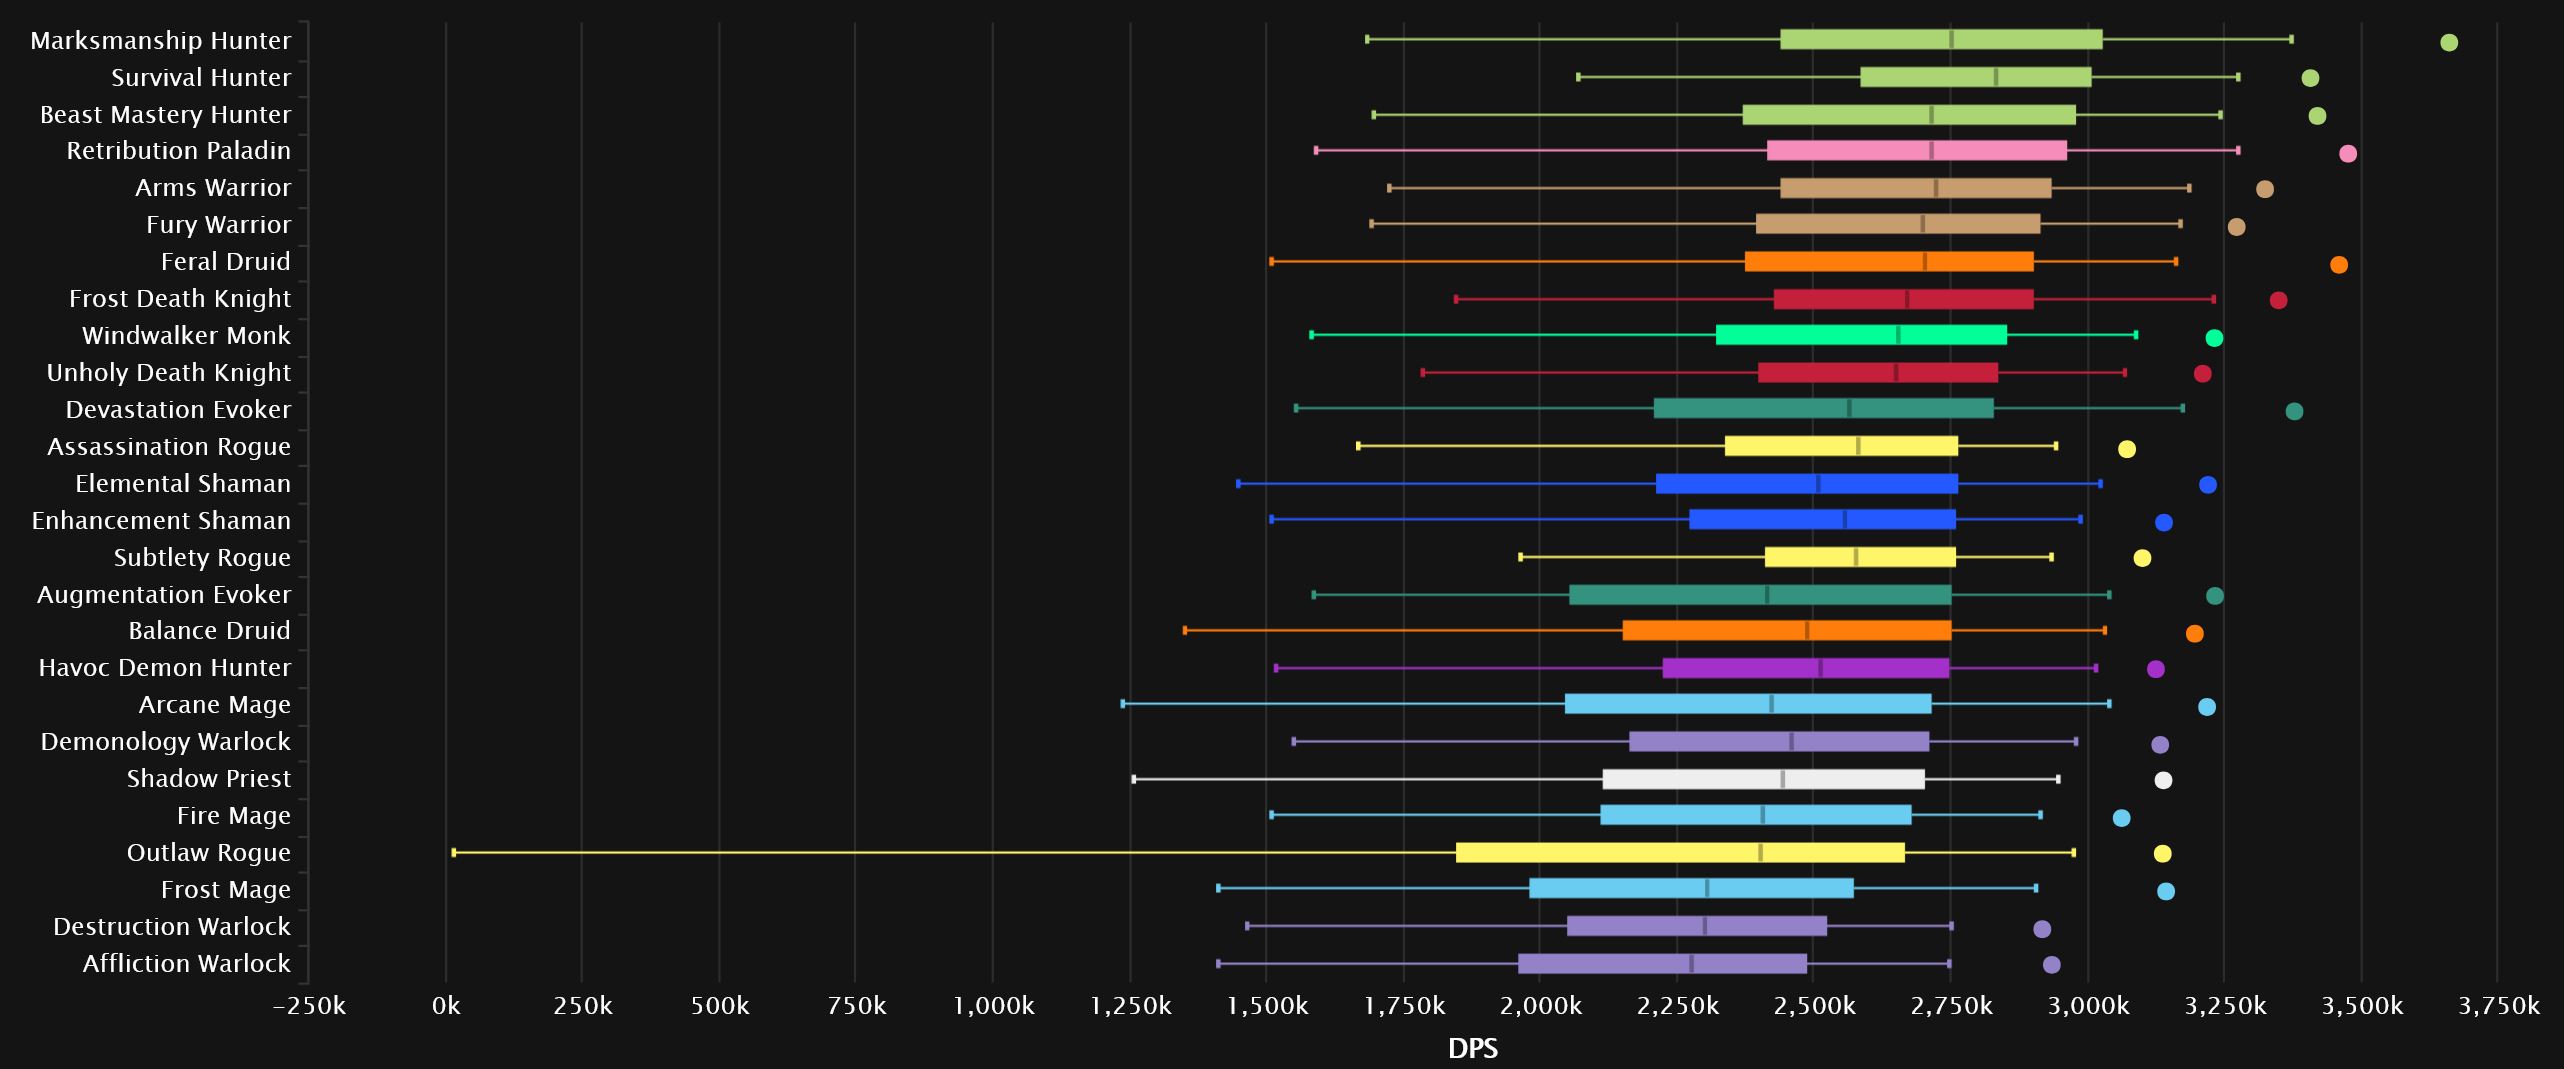Image resolution: width=2564 pixels, height=1069 pixels.
Task: Click the Feral Druid orange box bar
Action: click(1889, 262)
